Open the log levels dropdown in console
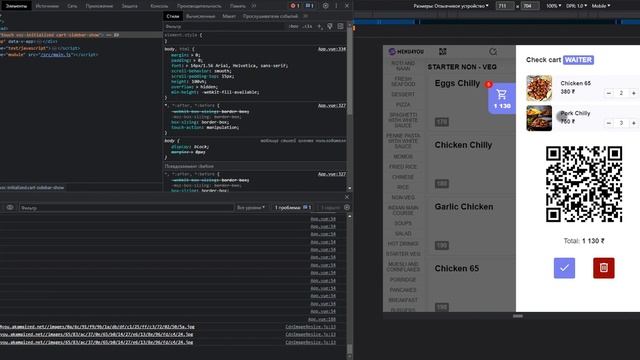Screen dimensions: 640x360 click(x=251, y=207)
